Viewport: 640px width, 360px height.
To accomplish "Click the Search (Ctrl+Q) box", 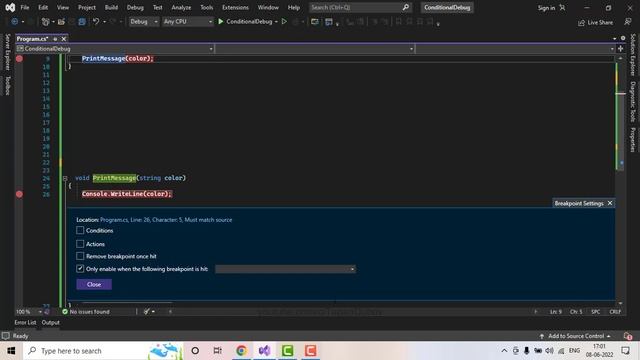I will tap(360, 7).
